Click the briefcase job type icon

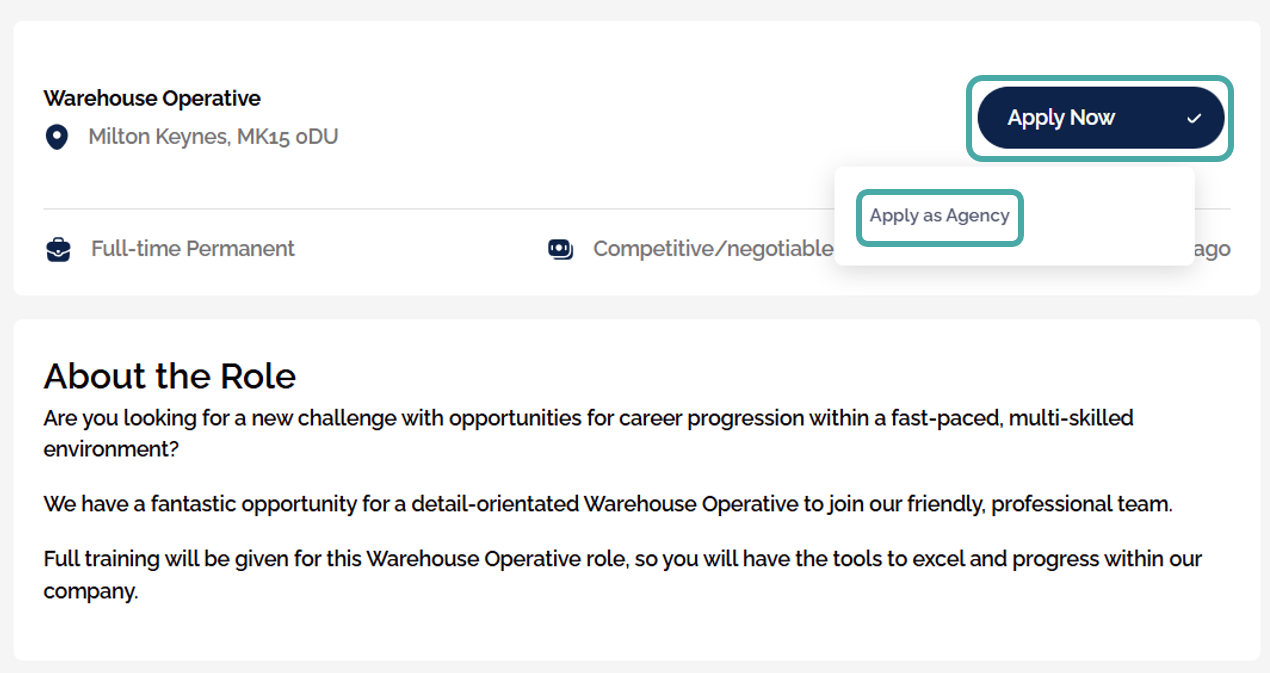(59, 249)
